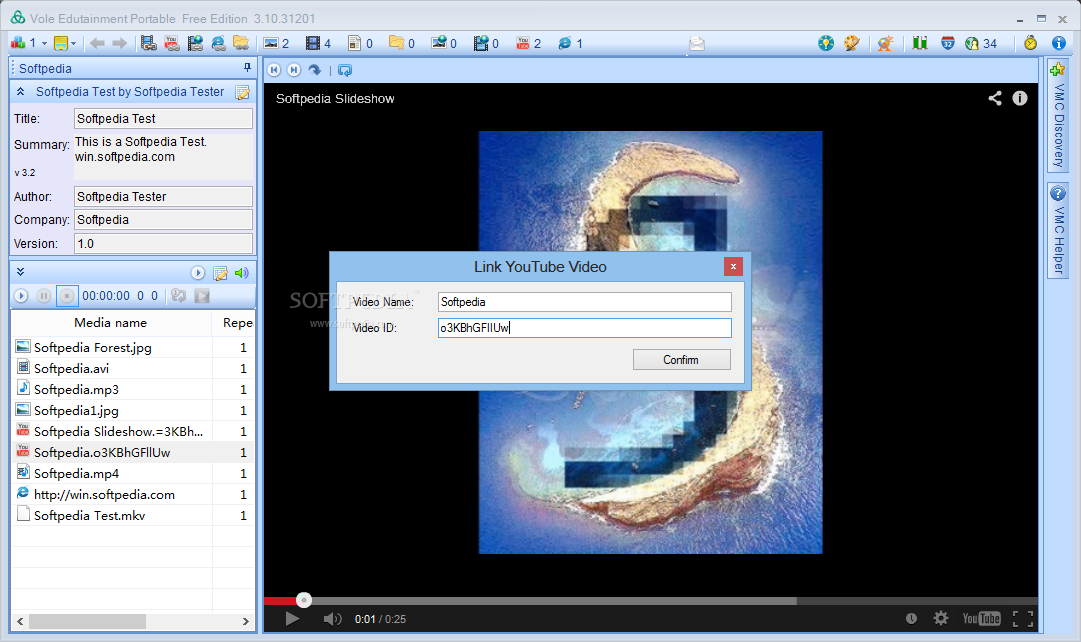Select the online images count item
The image size is (1081, 642).
(445, 43)
